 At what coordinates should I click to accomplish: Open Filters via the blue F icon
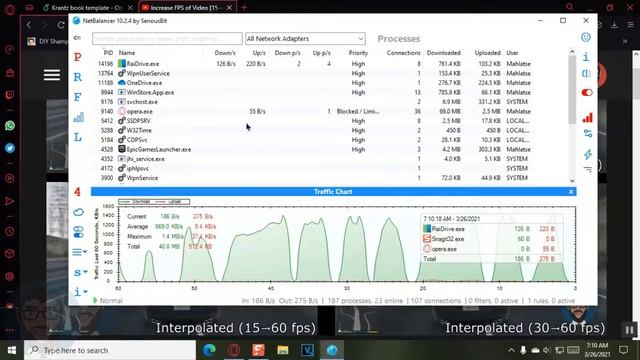[78, 97]
